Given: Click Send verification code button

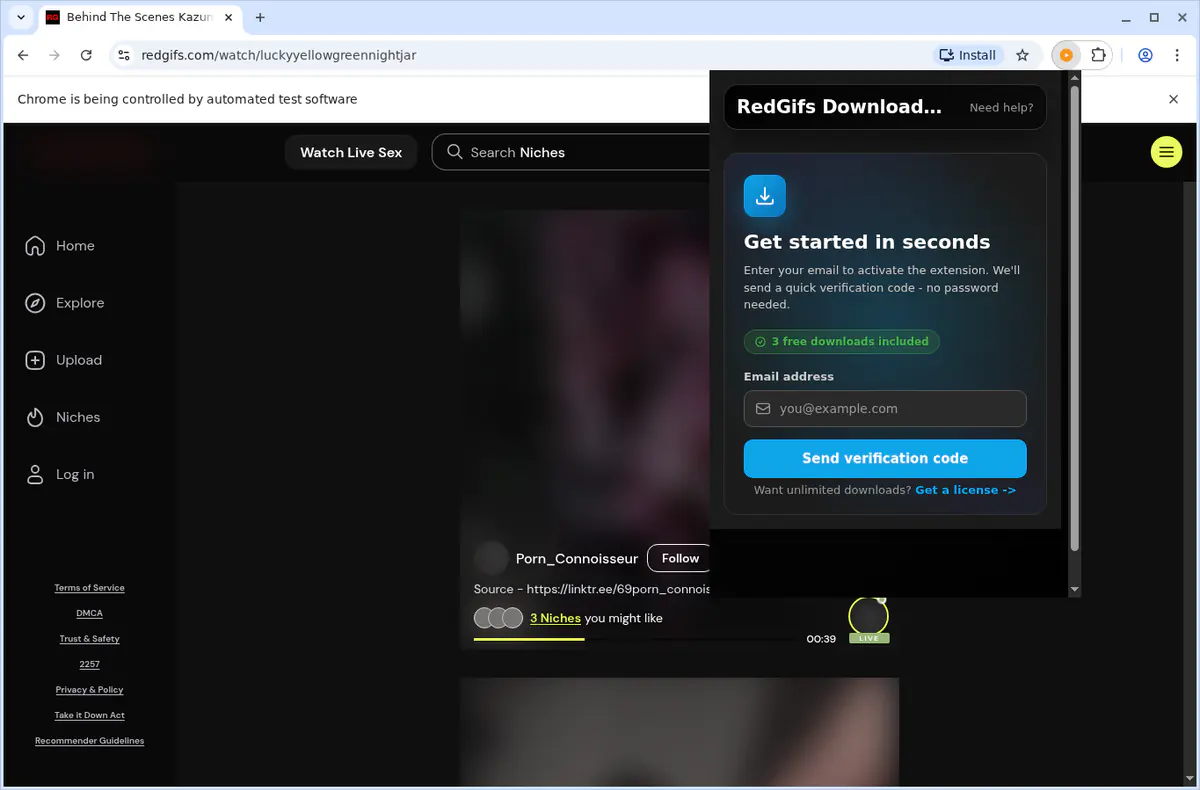Looking at the screenshot, I should point(885,458).
